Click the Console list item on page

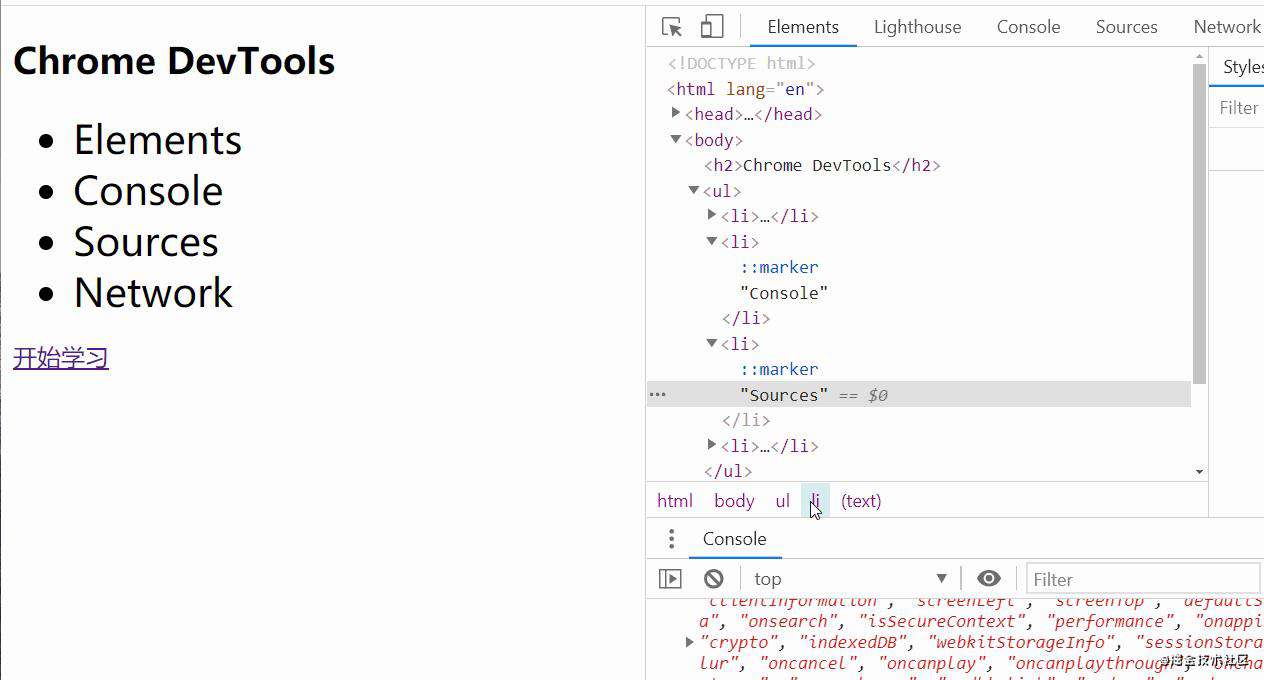(x=148, y=191)
